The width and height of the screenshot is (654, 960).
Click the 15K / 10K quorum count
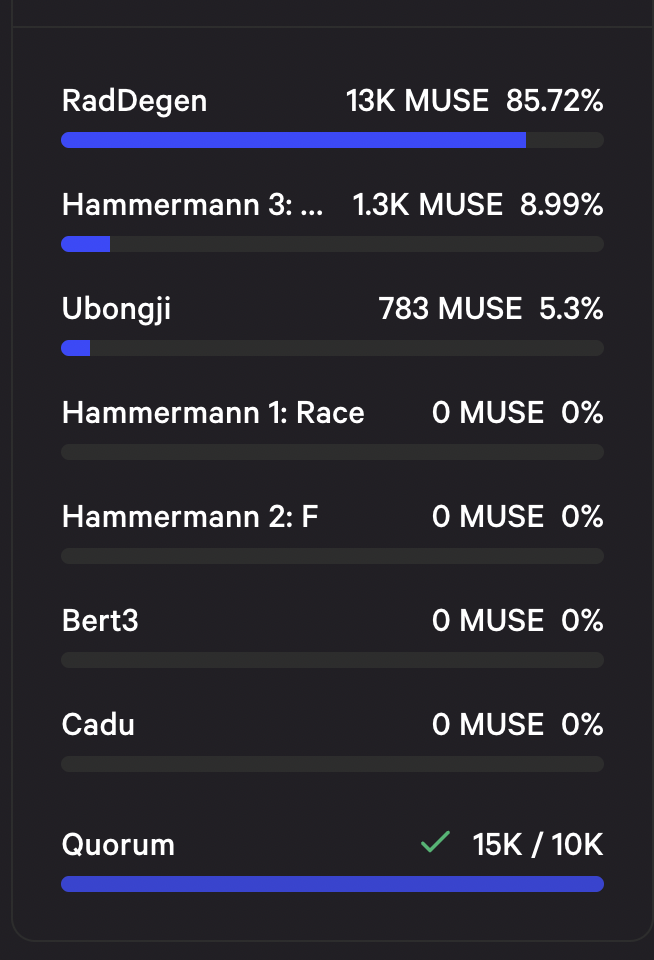tap(538, 844)
